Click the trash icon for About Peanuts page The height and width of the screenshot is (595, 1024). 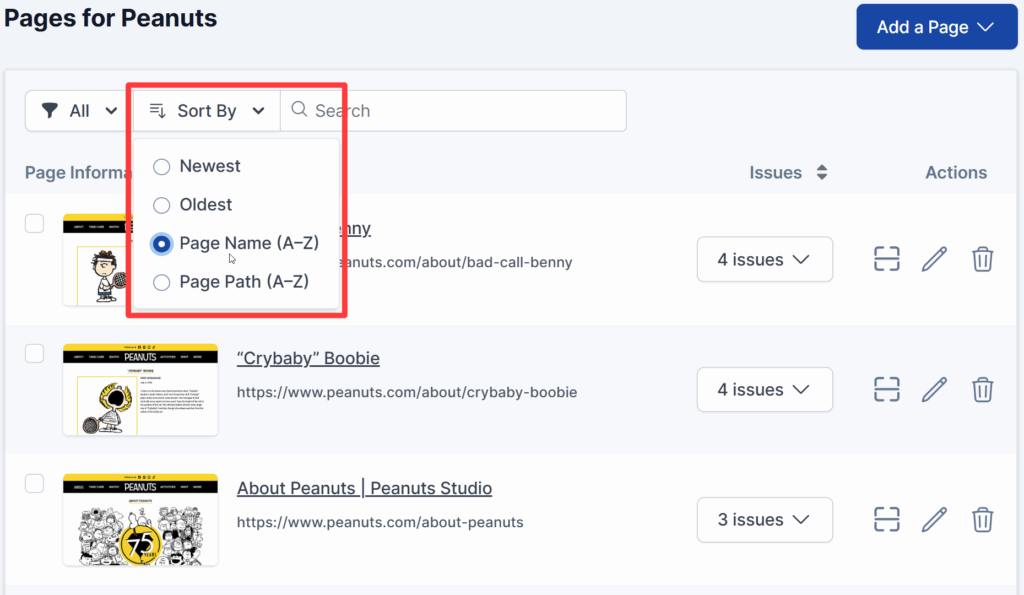[x=983, y=520]
